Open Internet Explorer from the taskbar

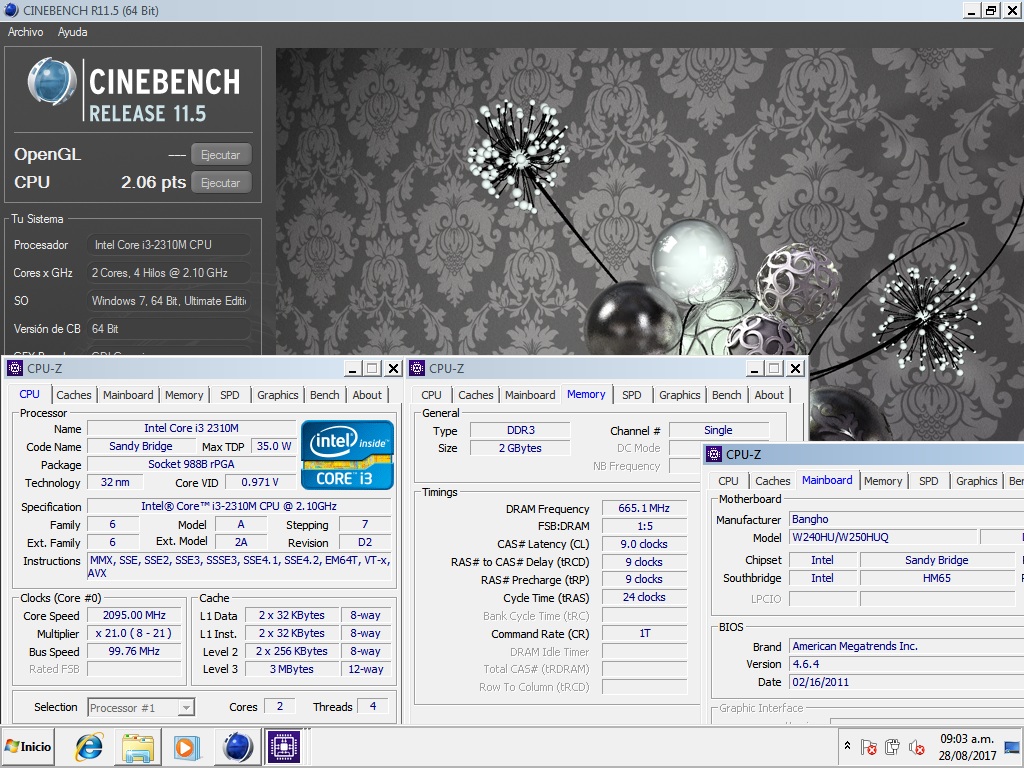pos(89,746)
